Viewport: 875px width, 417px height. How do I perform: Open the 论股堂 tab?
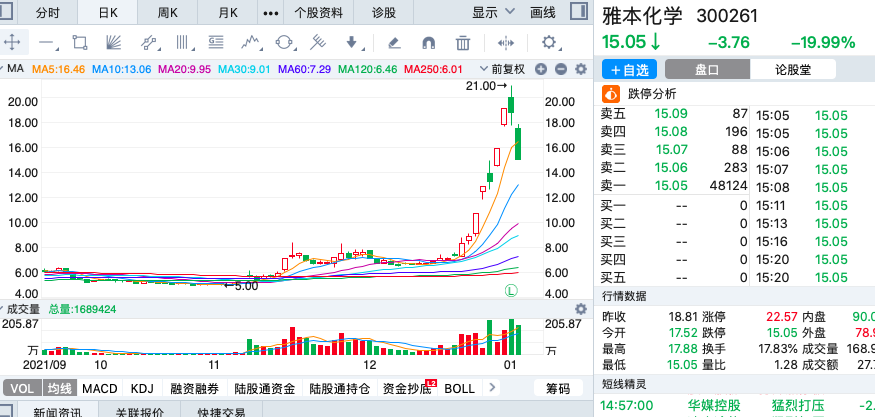793,69
